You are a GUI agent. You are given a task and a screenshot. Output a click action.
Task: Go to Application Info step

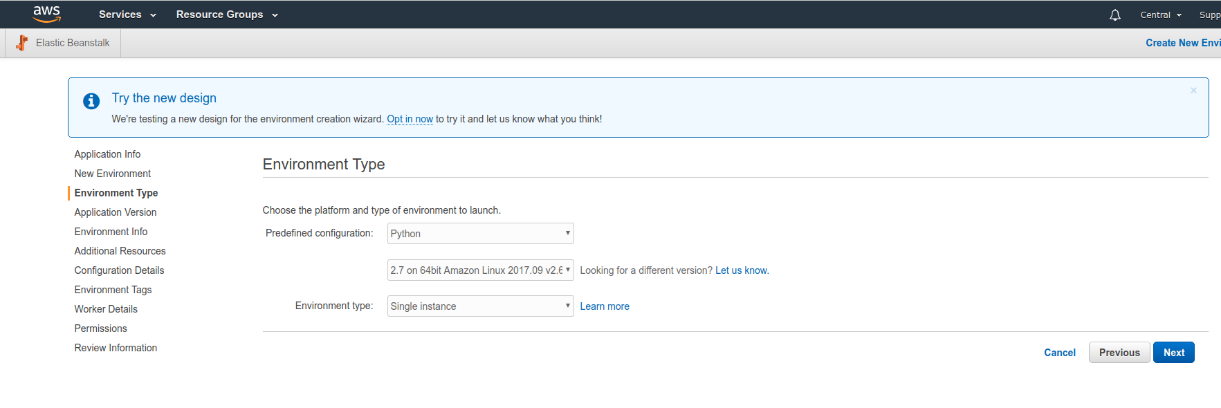107,154
